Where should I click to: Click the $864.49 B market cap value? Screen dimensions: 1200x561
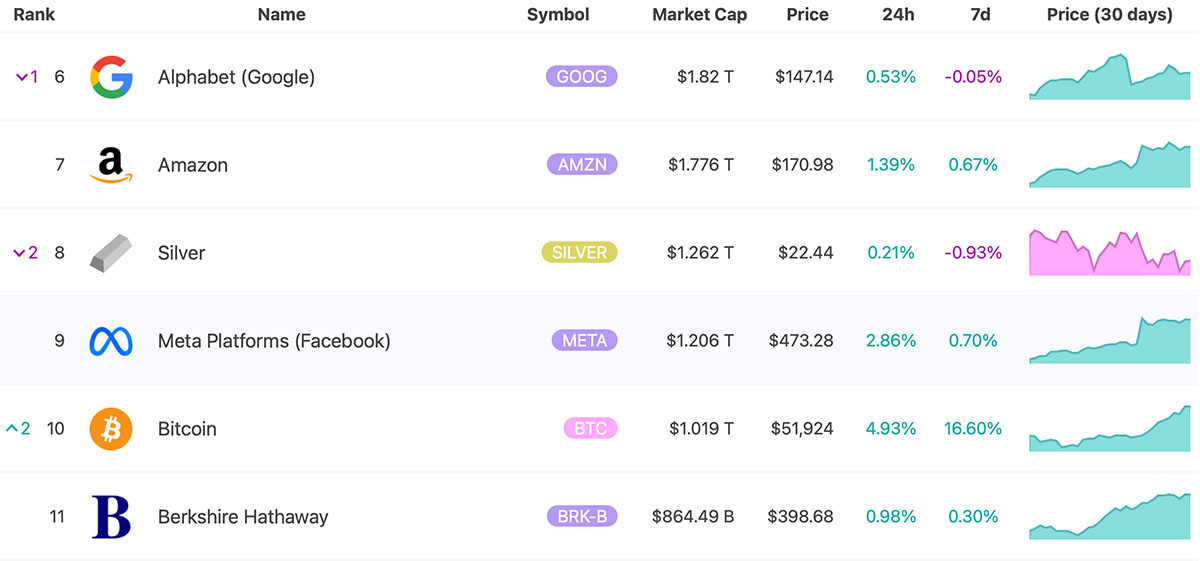[x=693, y=517]
